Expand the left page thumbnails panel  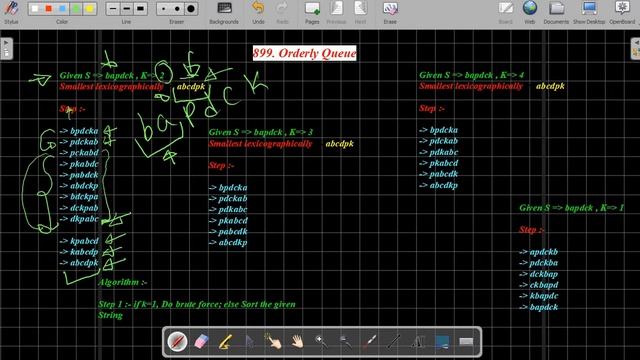click(x=6, y=49)
